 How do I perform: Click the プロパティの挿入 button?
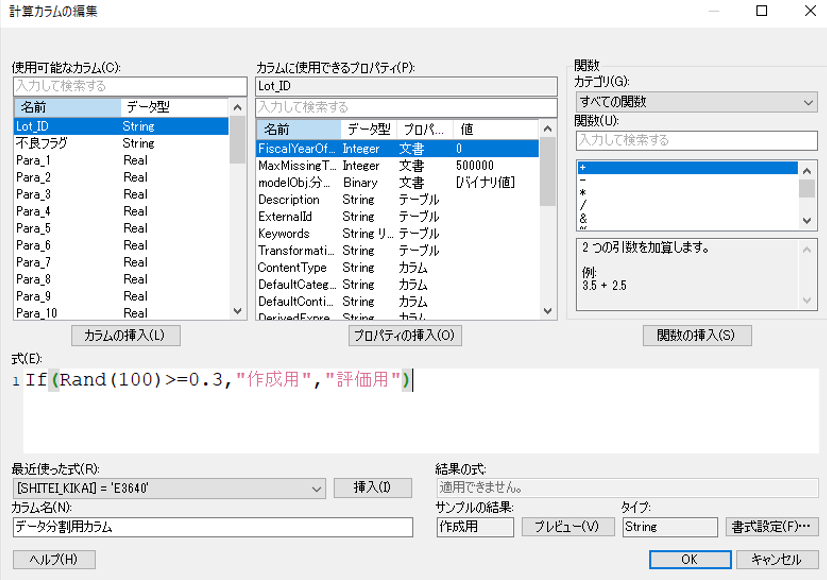(x=405, y=335)
